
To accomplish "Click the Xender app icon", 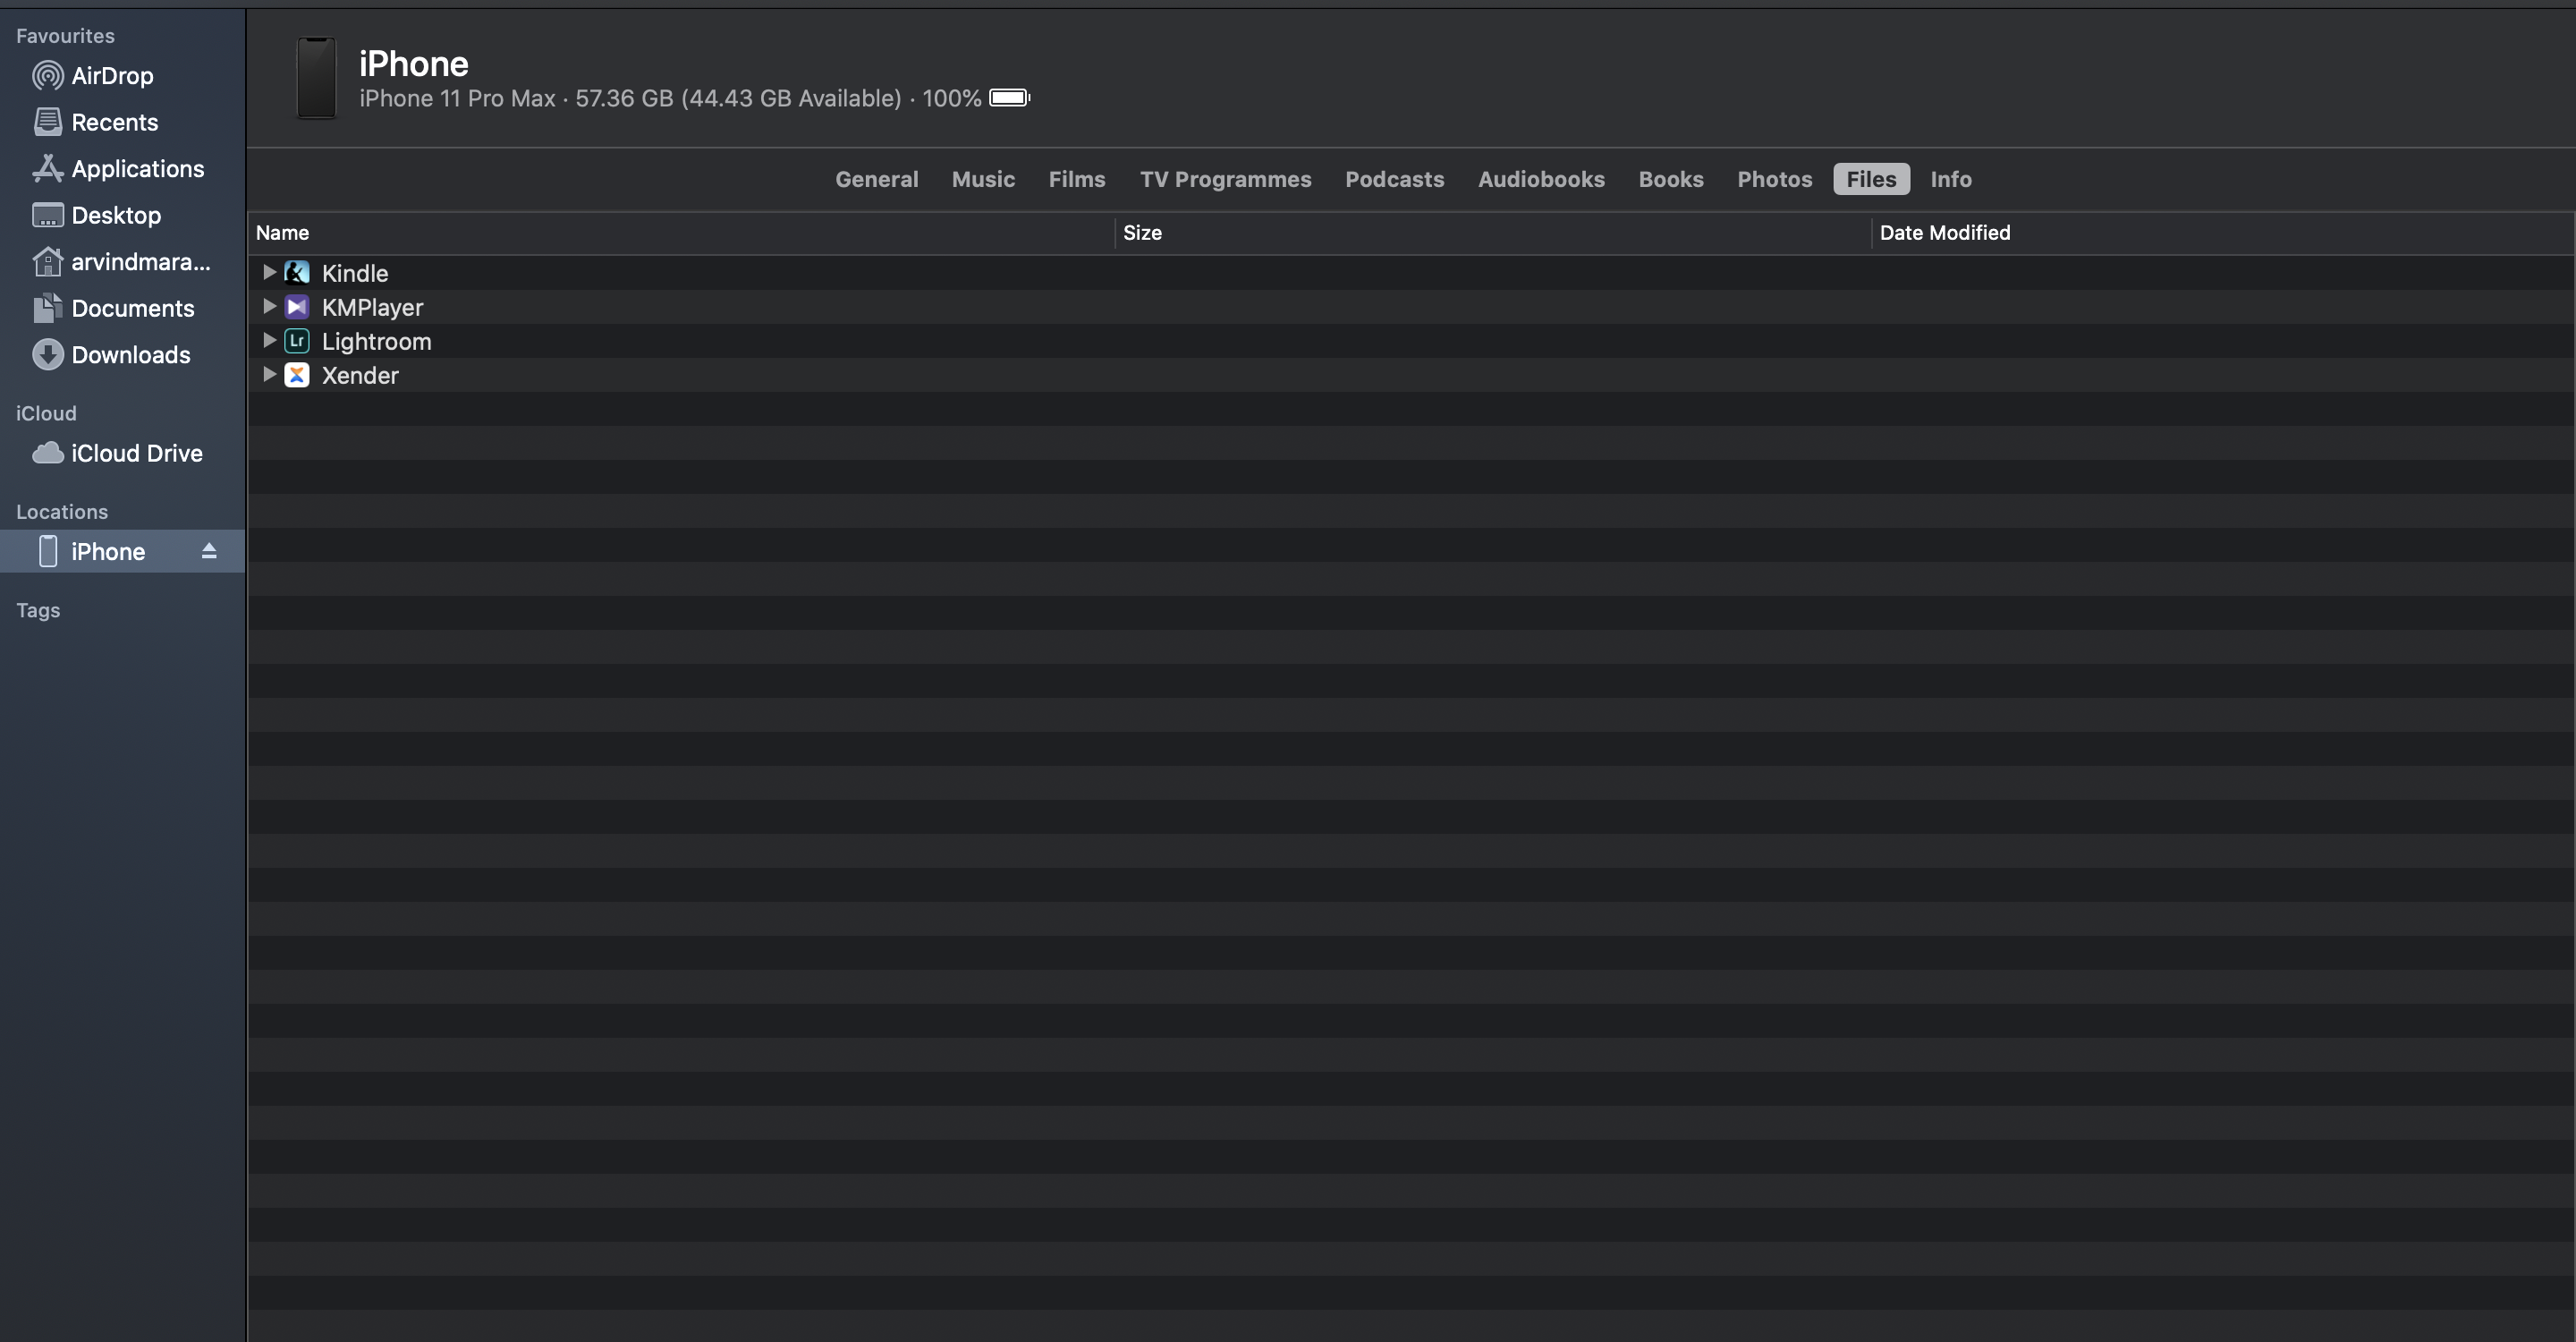I will pos(297,375).
